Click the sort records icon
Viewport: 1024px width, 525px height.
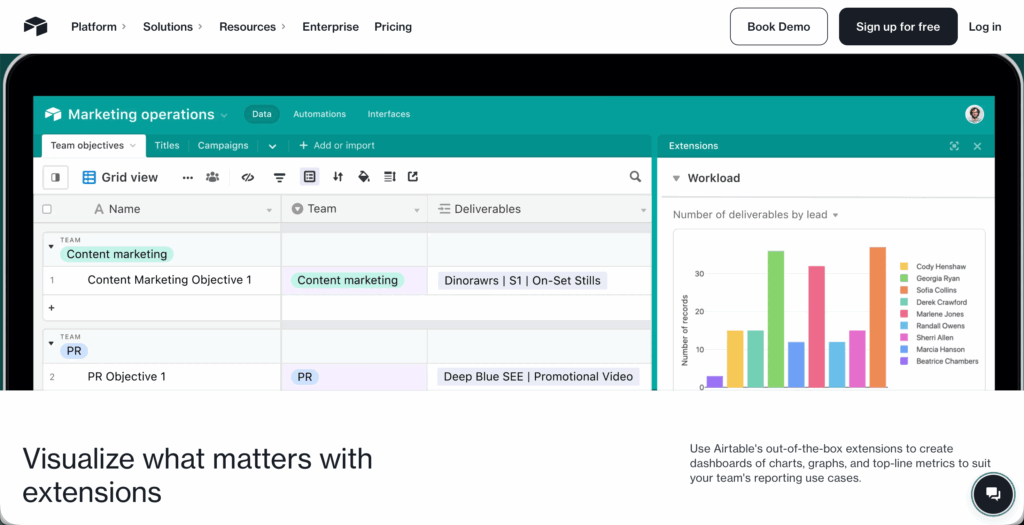pos(338,177)
